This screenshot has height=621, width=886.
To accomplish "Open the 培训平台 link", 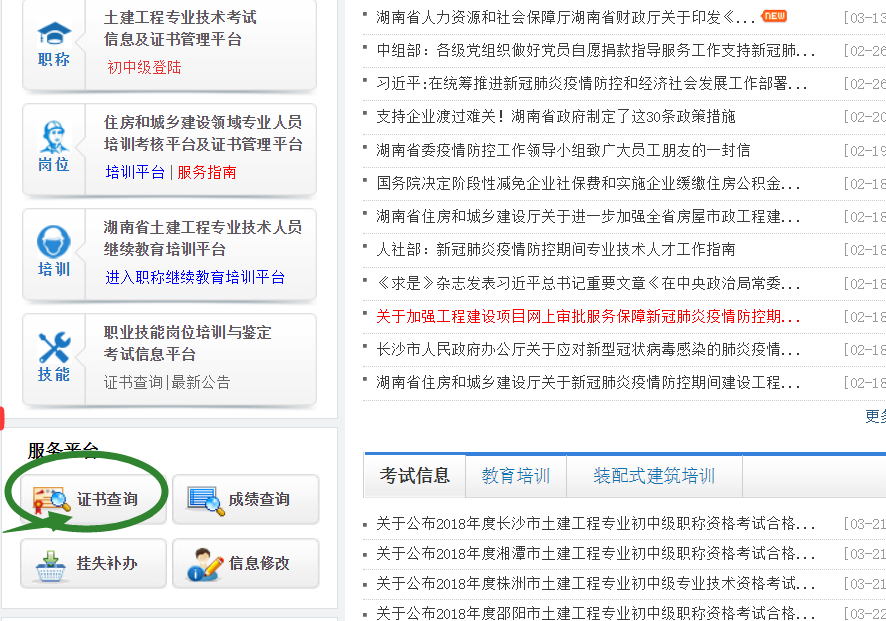I will point(135,172).
